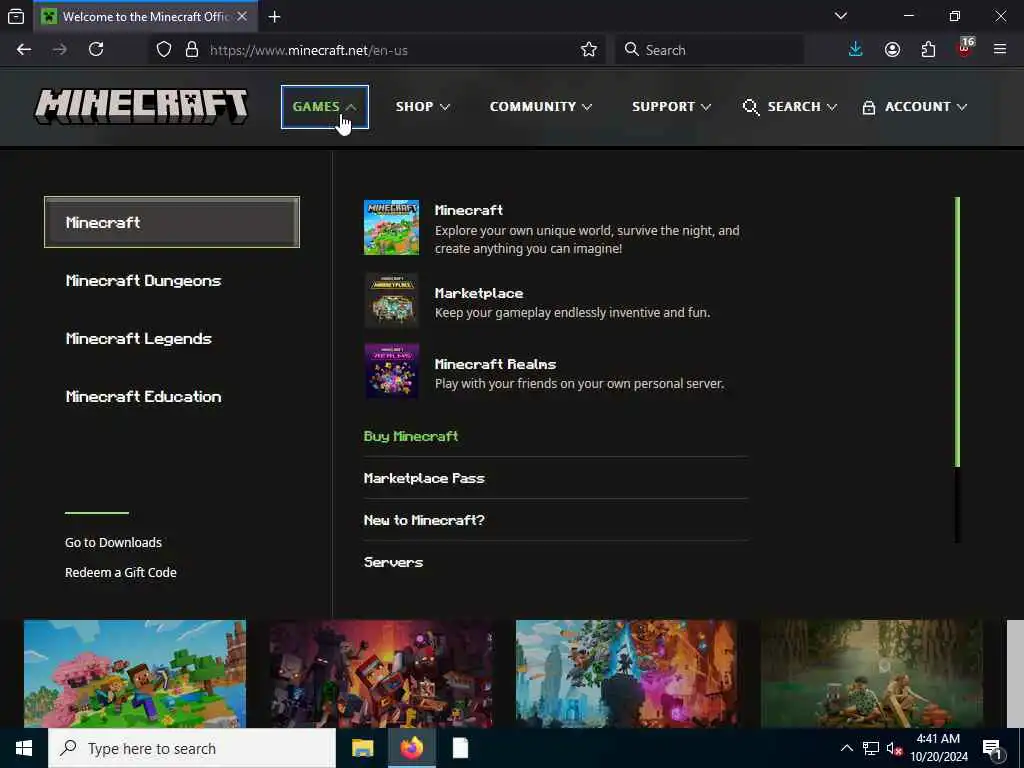Screen dimensions: 1024x768
Task: Open the extensions puzzle icon
Action: click(x=928, y=50)
